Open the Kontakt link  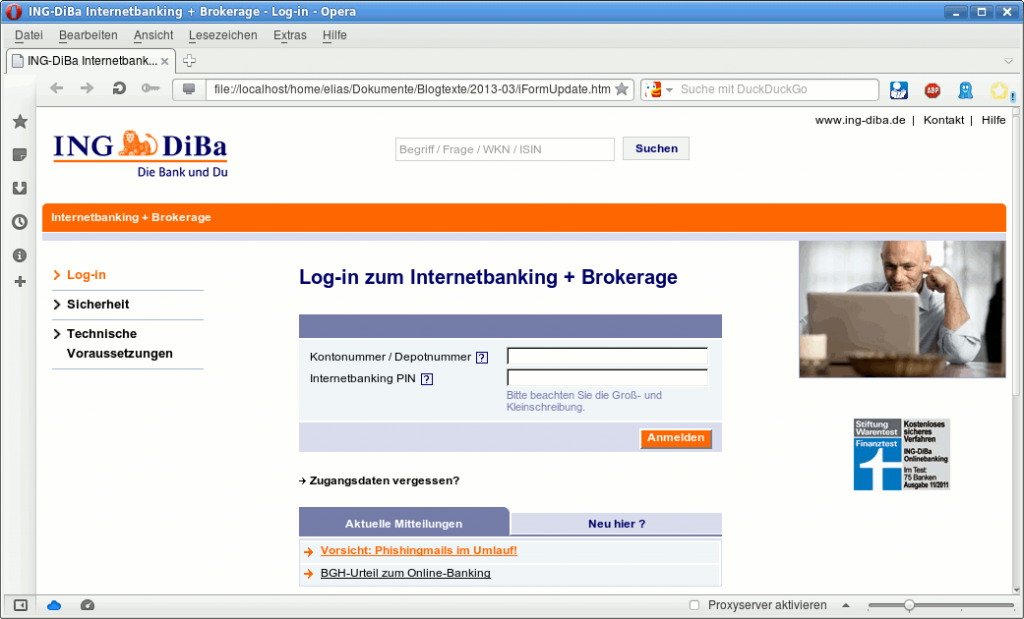(x=944, y=120)
